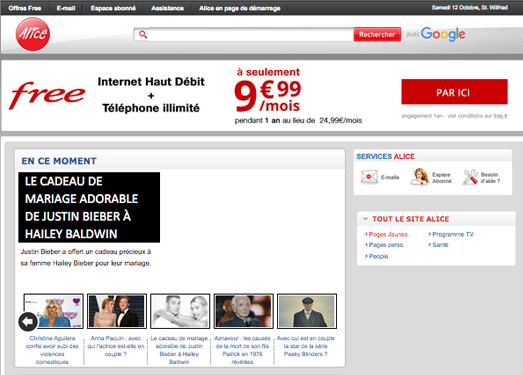
Task: Set Alice en page de démarrage
Action: (x=239, y=8)
